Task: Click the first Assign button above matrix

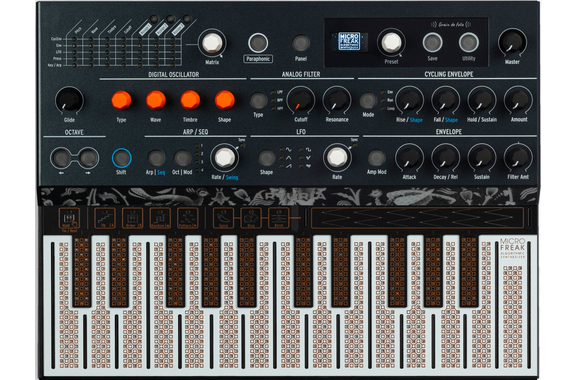Action: pos(154,19)
